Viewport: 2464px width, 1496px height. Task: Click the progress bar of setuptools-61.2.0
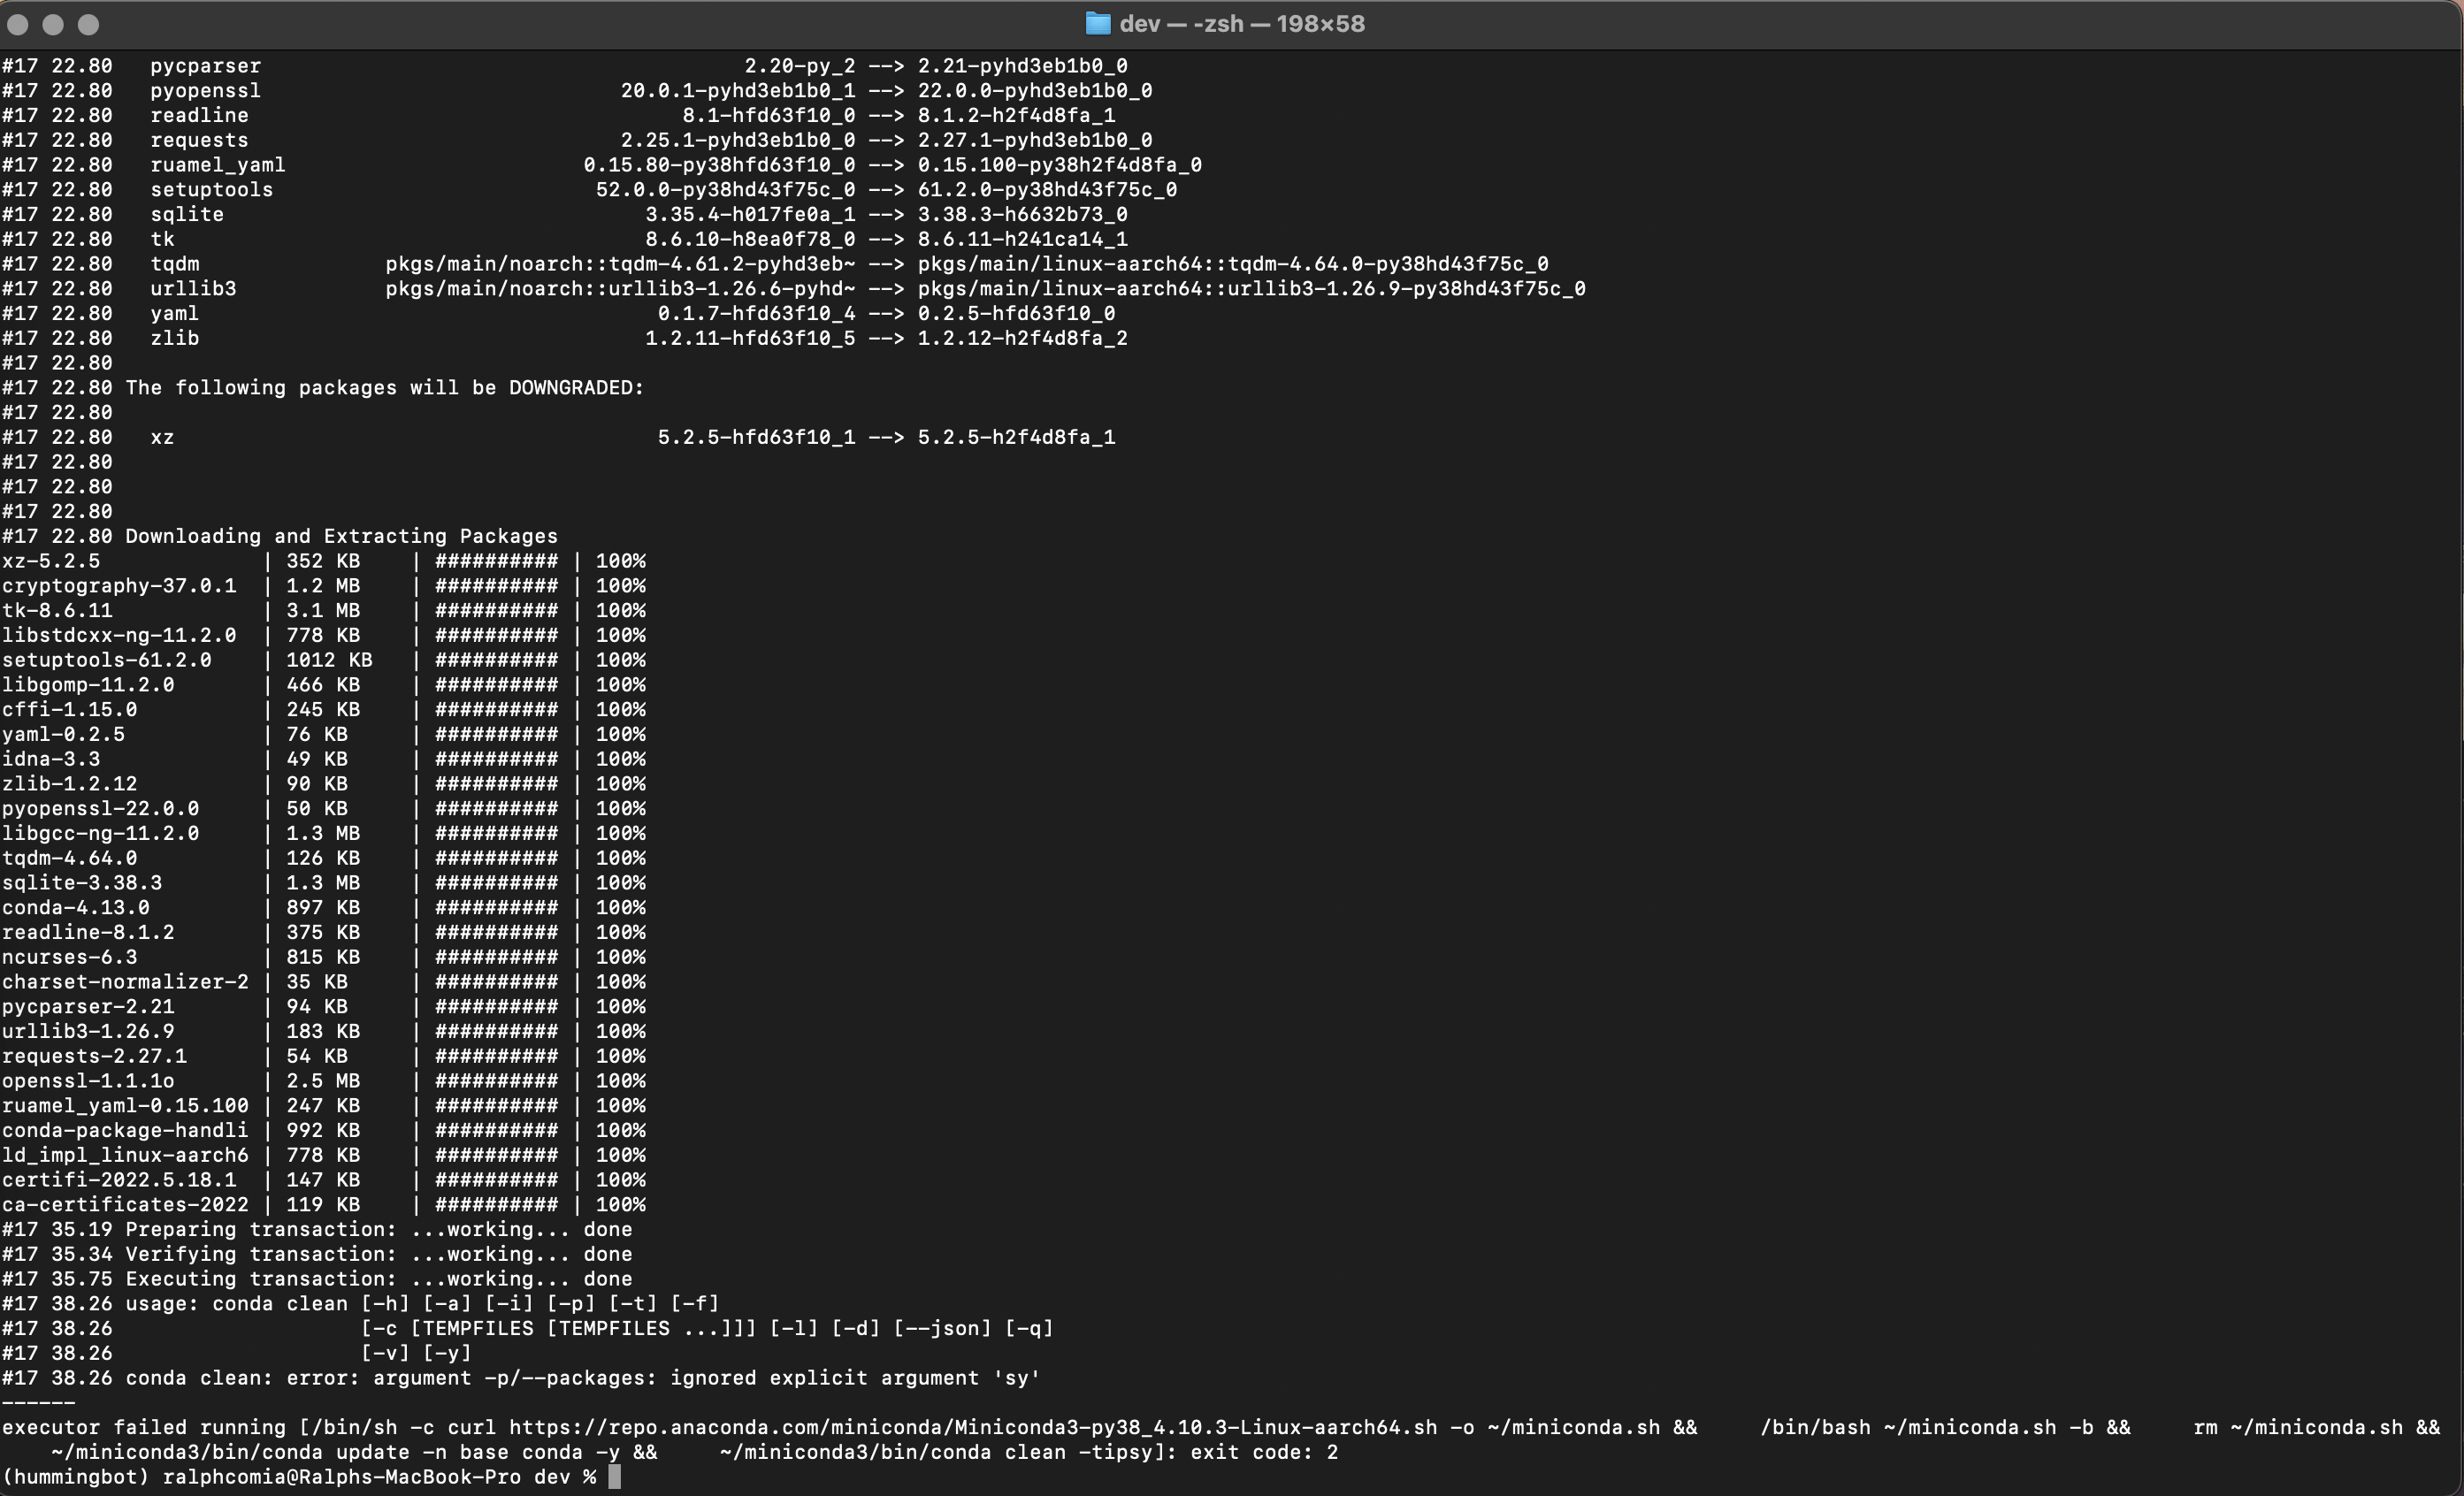point(496,660)
